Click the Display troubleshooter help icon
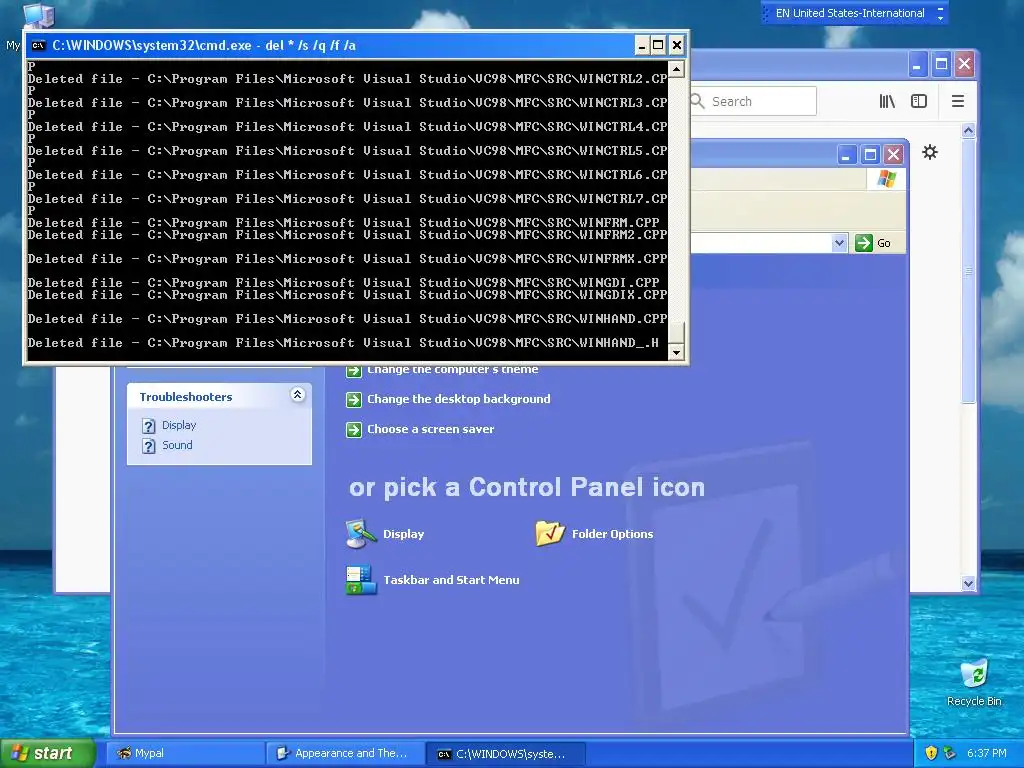1024x768 pixels. click(x=149, y=426)
